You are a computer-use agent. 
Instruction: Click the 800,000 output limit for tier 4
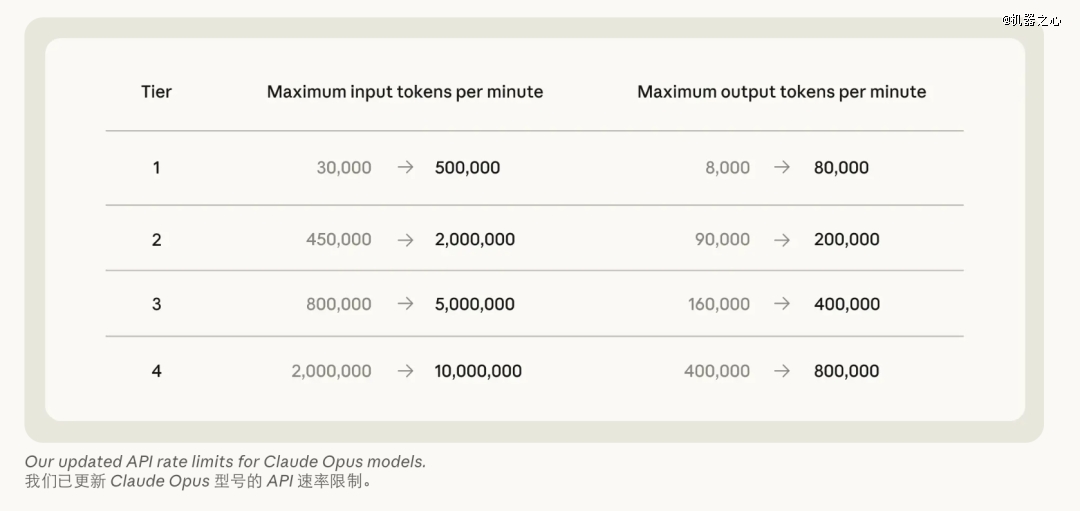[847, 371]
